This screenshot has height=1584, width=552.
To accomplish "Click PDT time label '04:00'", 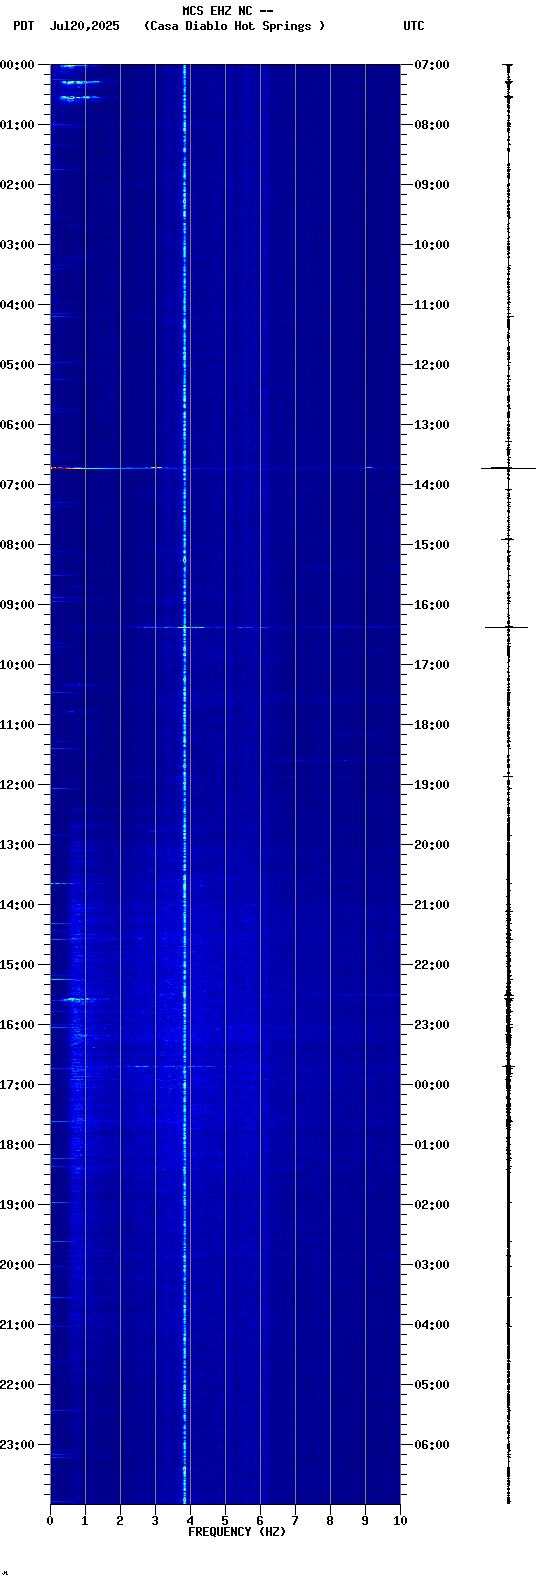I will coord(17,305).
